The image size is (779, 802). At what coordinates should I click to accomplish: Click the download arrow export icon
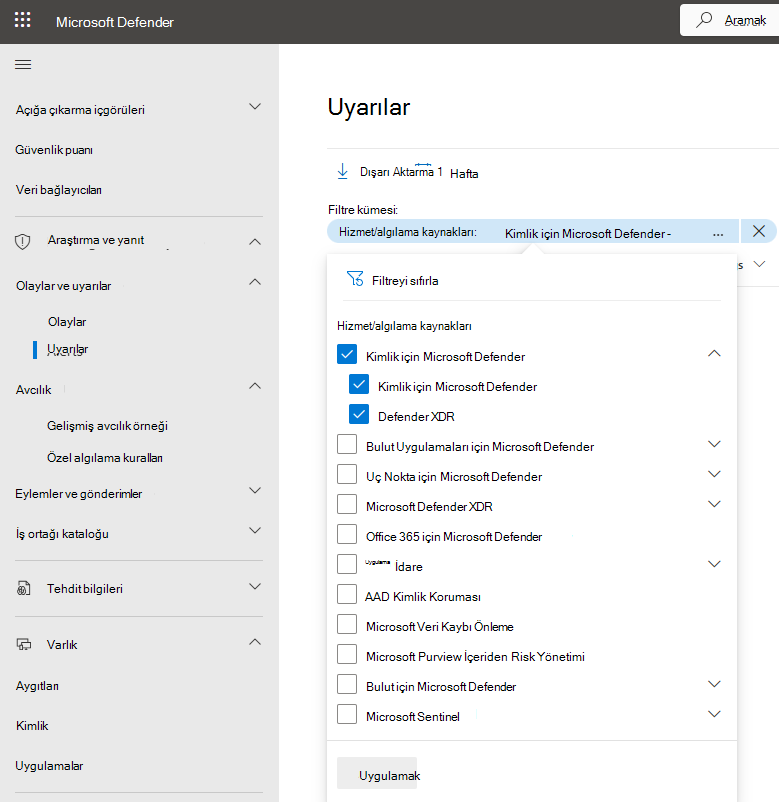(342, 172)
